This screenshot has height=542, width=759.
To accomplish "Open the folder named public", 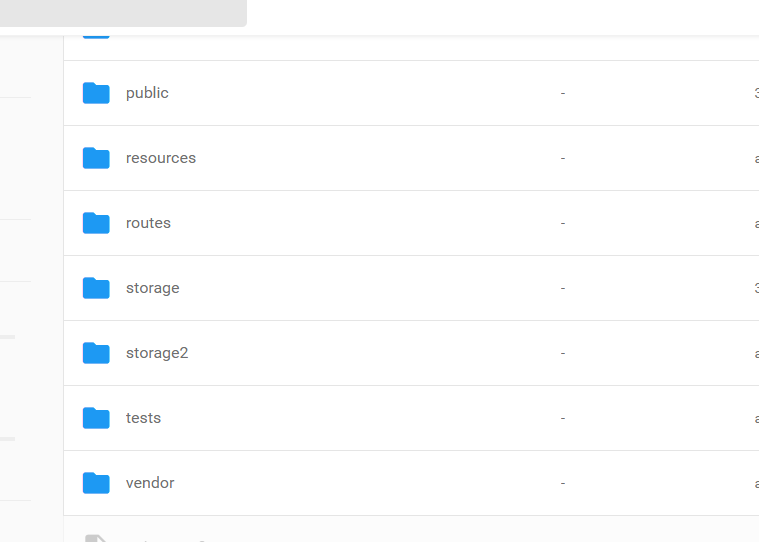I will (147, 93).
